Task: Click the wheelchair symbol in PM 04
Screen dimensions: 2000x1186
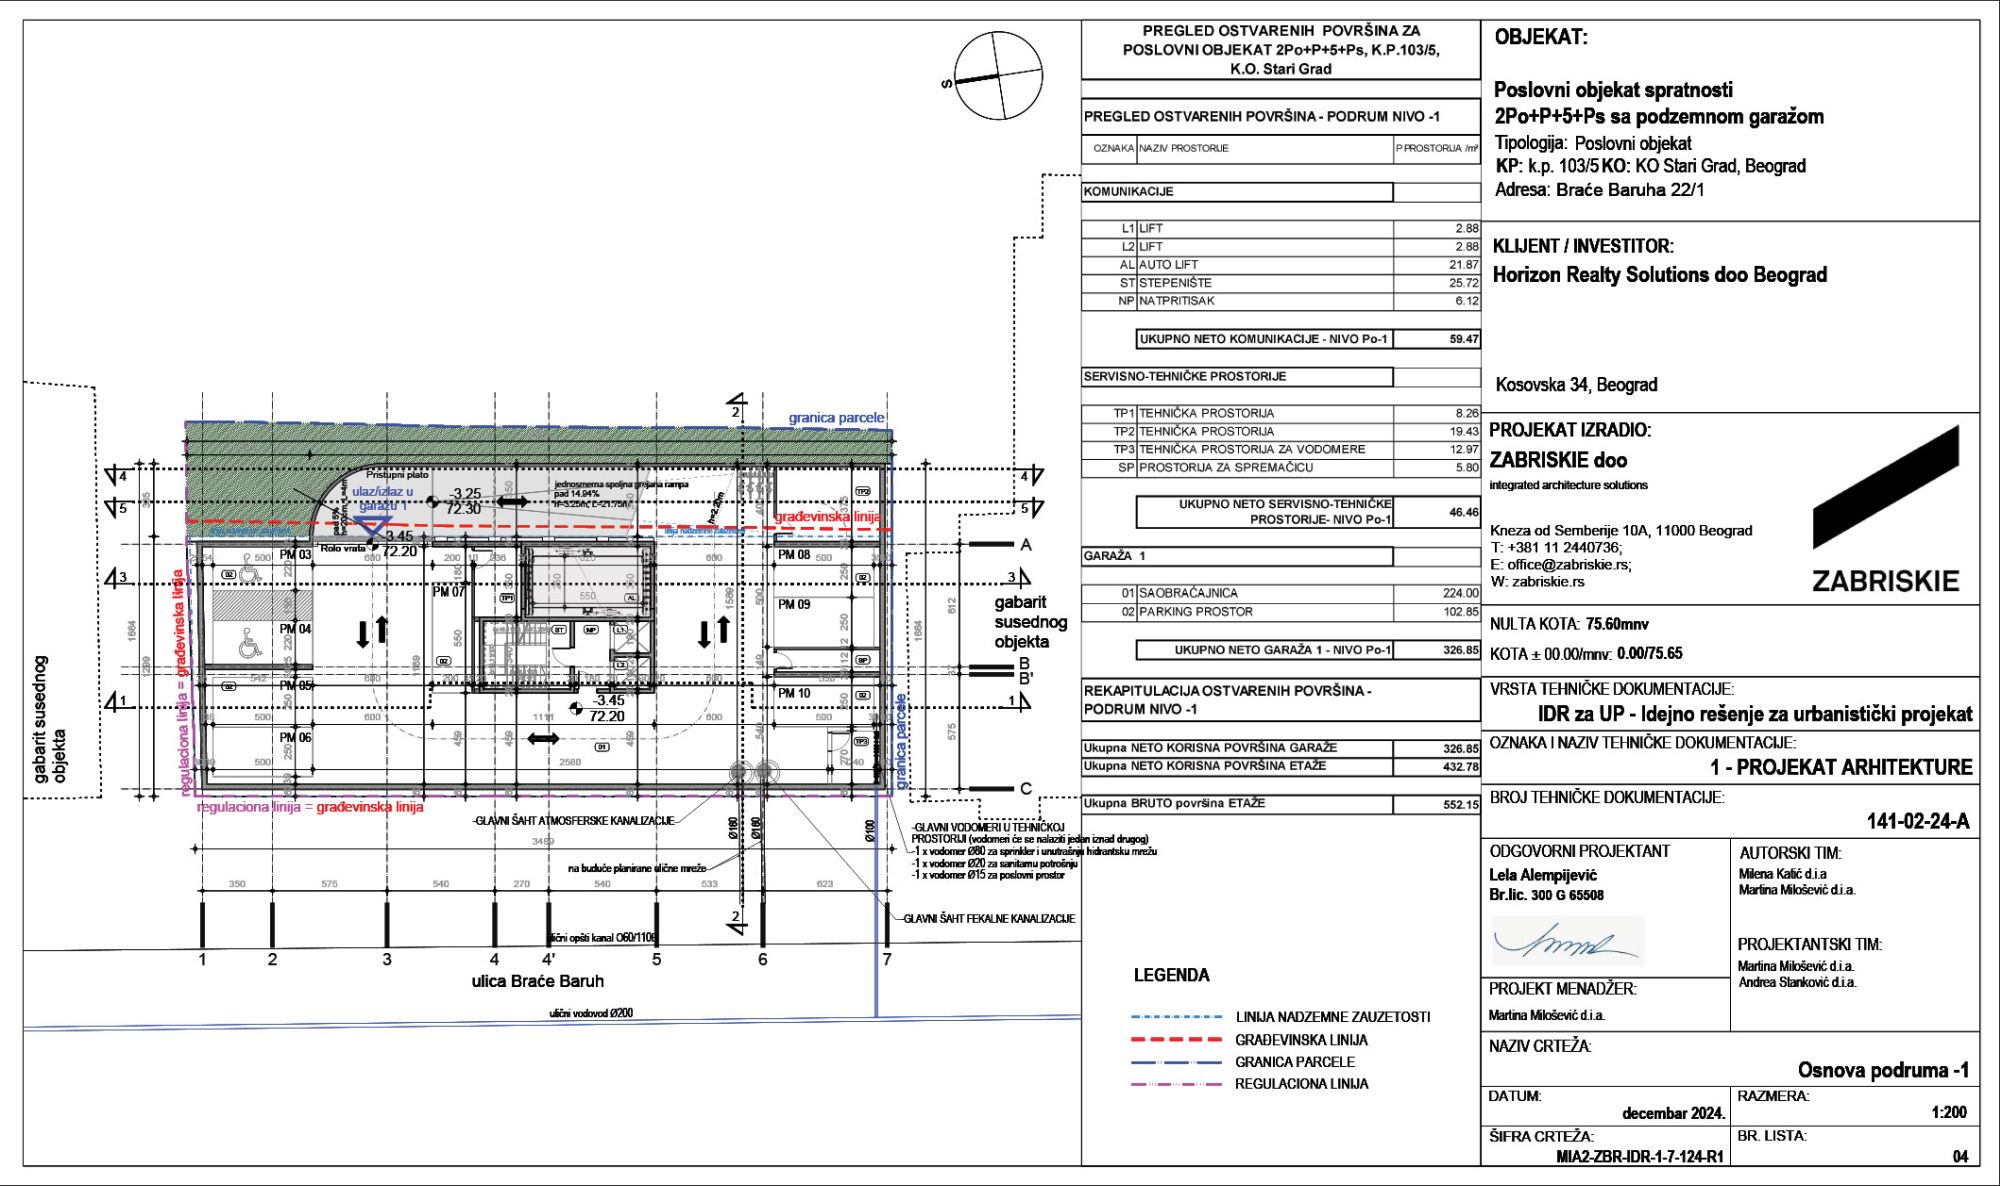Action: tap(249, 645)
